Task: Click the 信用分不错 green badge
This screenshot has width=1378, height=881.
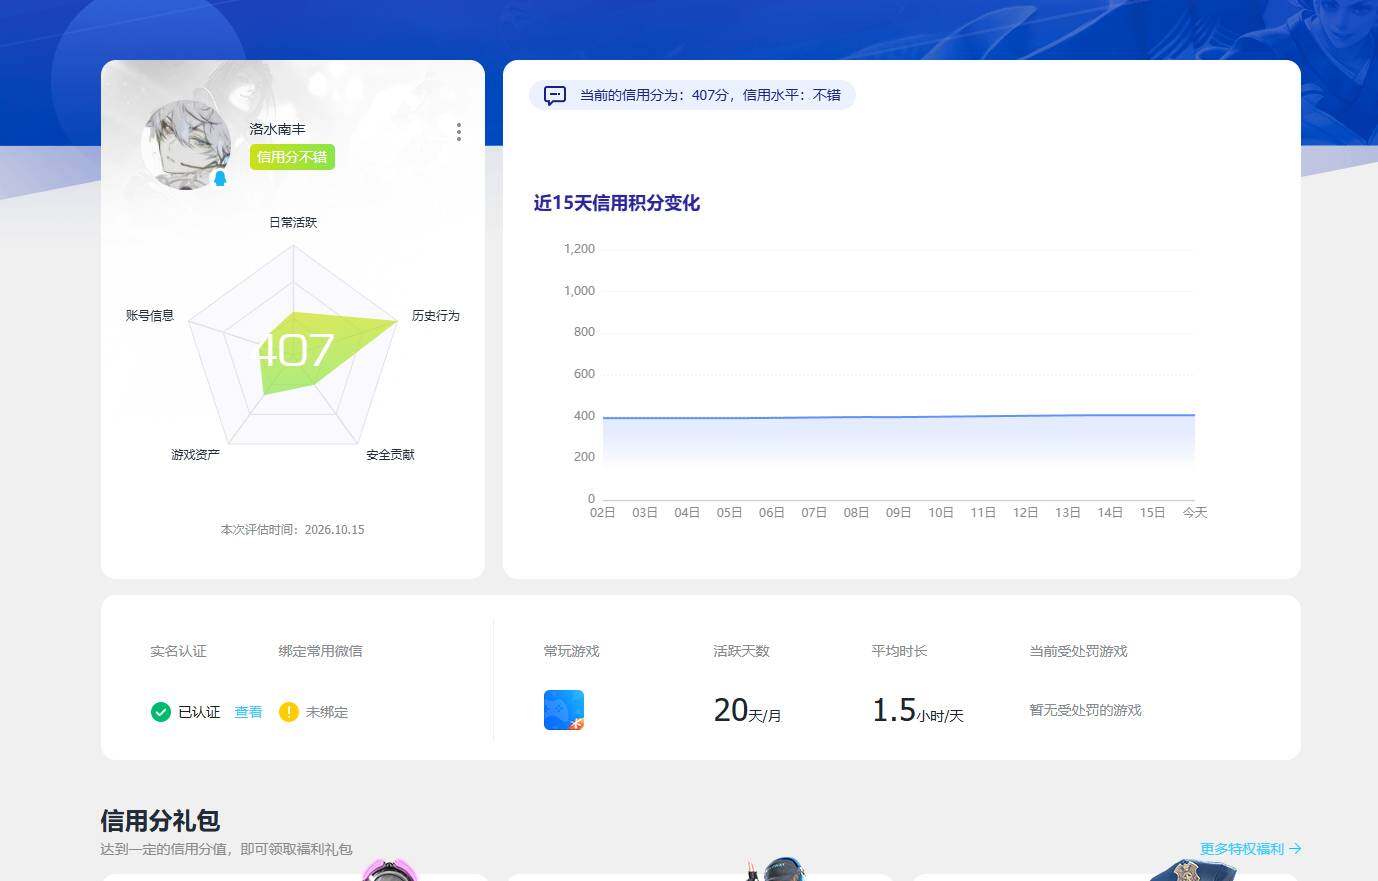Action: [292, 157]
